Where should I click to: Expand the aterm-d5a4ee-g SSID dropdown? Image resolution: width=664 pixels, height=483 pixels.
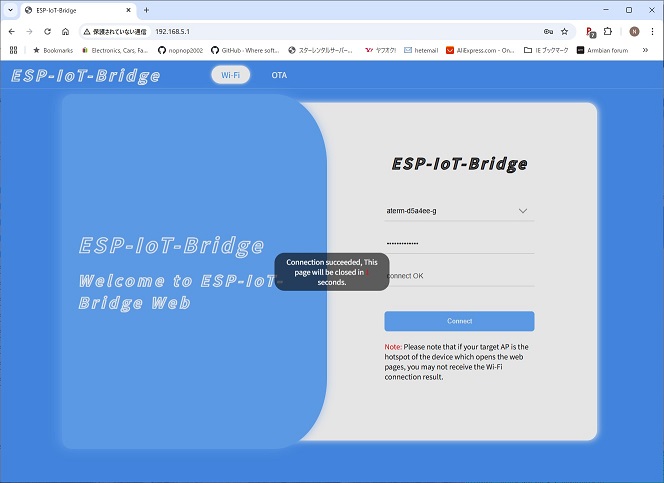459,211
